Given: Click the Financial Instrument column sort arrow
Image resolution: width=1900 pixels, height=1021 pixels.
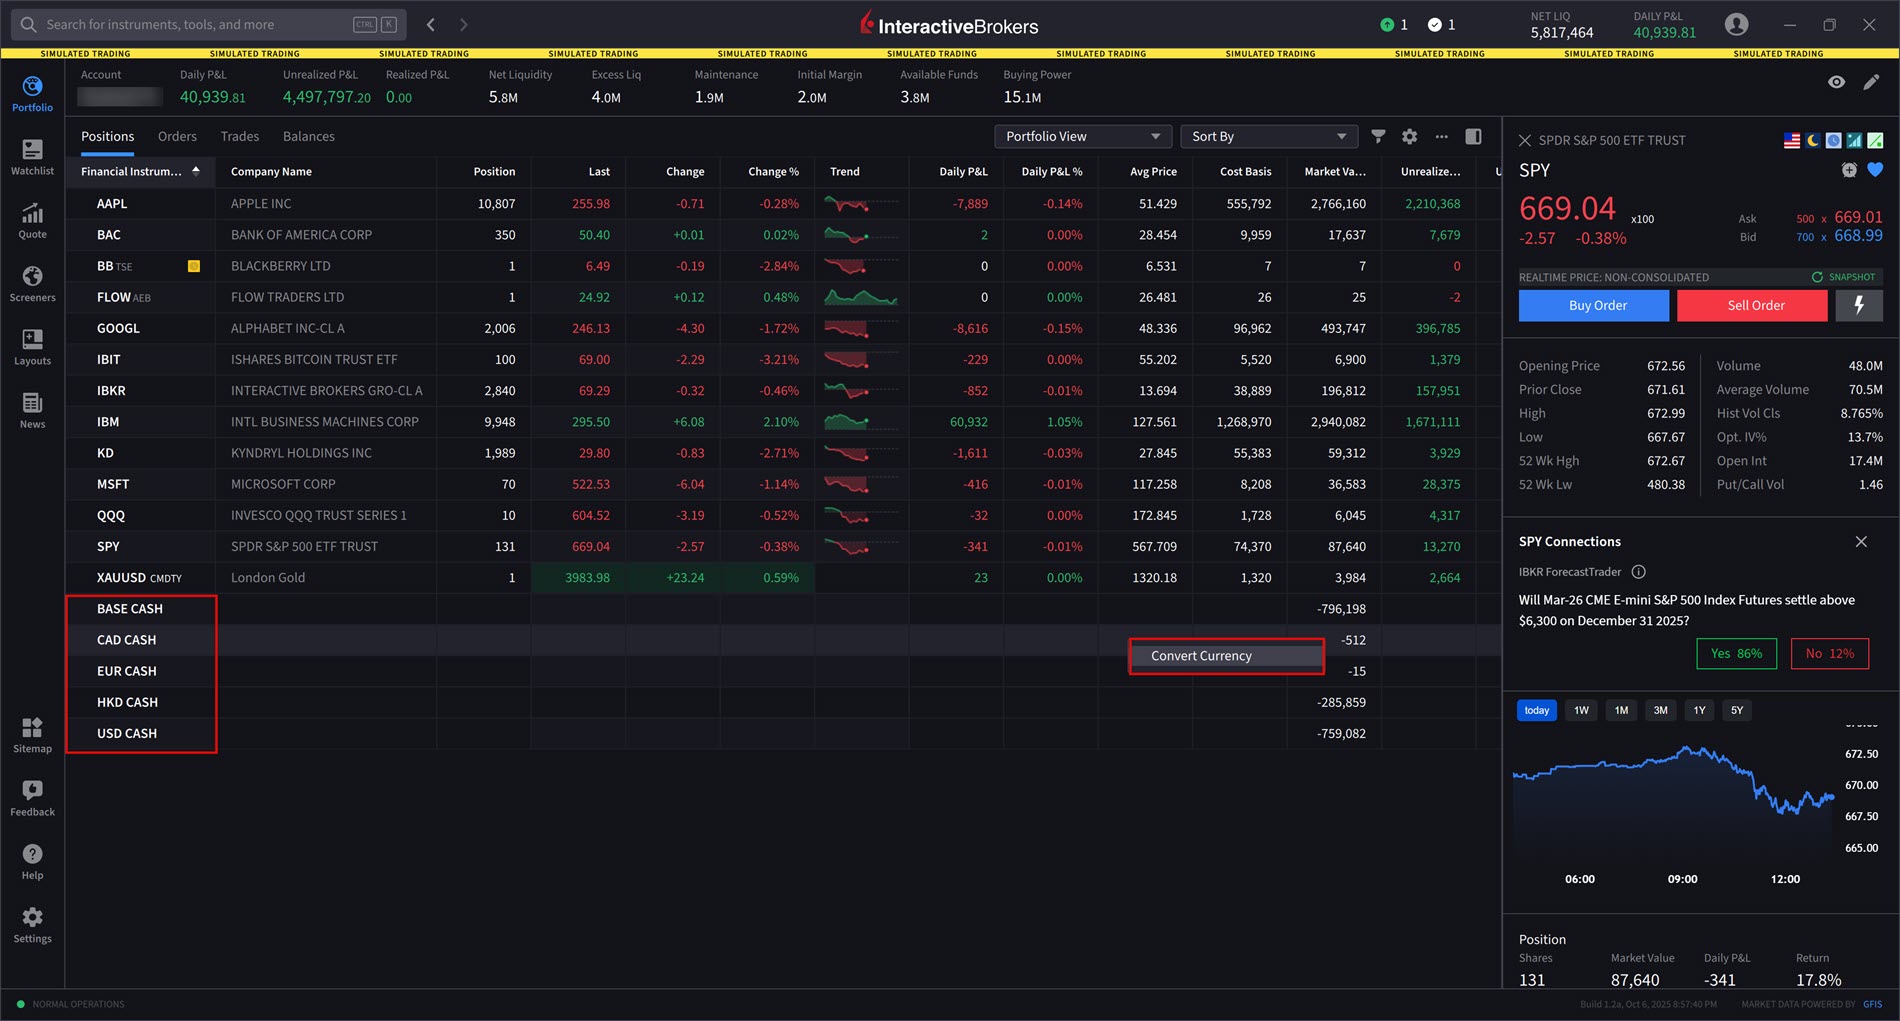Looking at the screenshot, I should (x=196, y=170).
